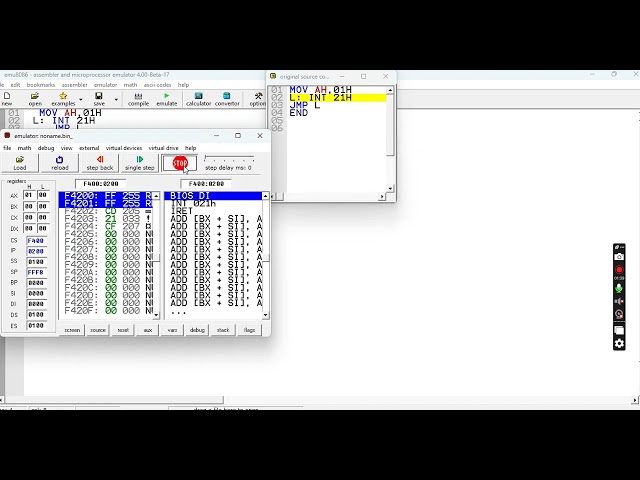Click the left memory address field F400:0200

click(x=100, y=184)
